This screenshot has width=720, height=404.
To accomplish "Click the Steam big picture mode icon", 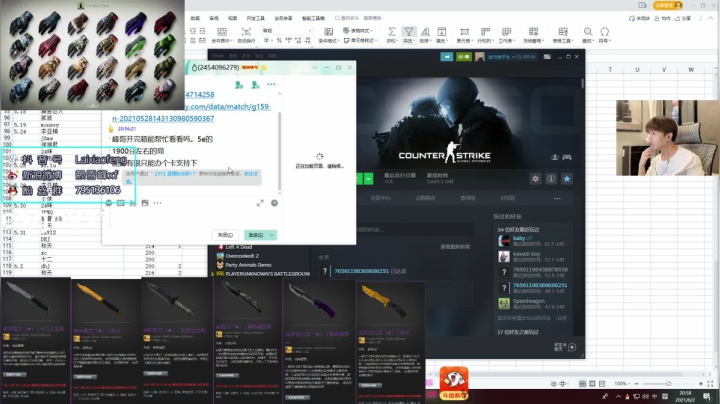I will (x=547, y=56).
